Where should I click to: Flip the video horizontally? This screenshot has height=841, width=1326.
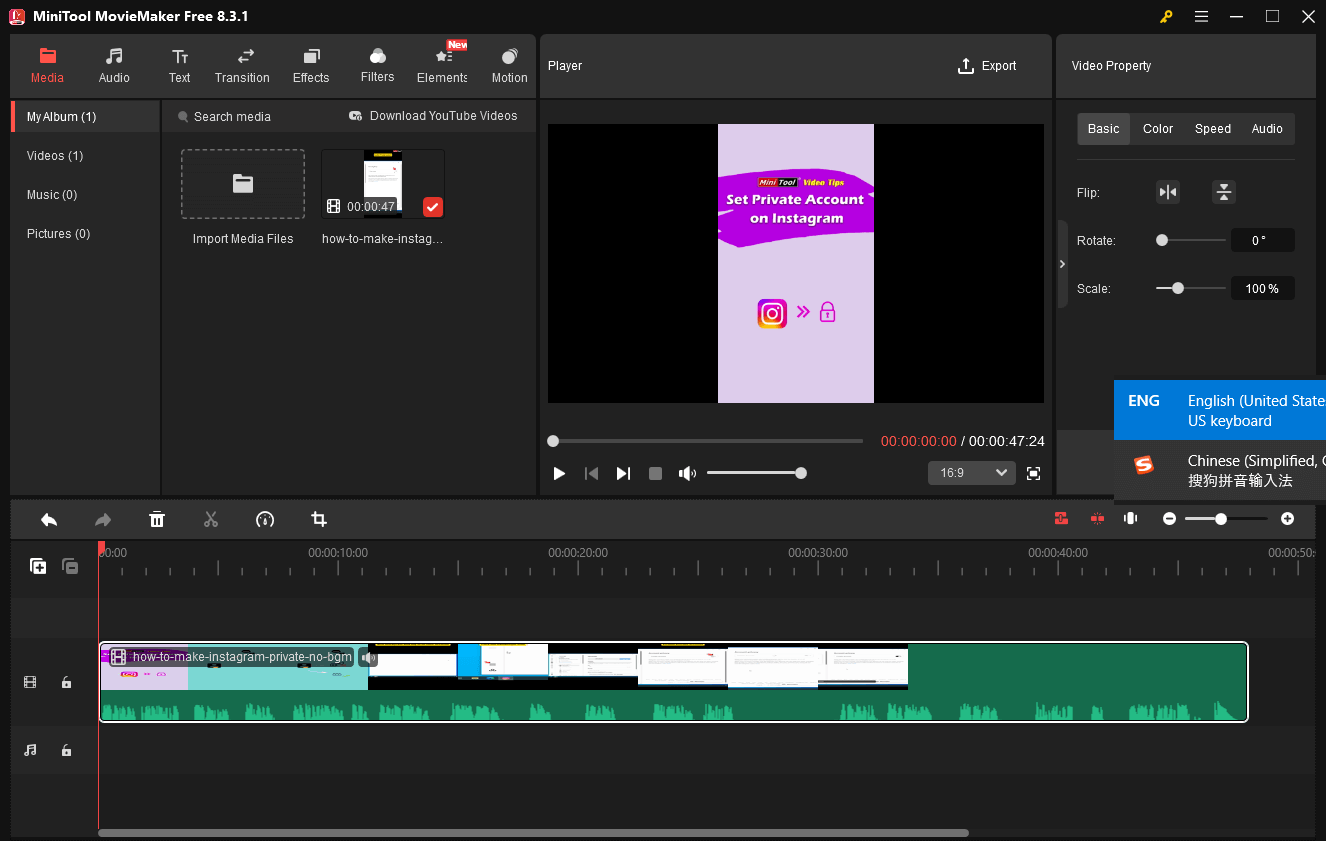pyautogui.click(x=1168, y=191)
